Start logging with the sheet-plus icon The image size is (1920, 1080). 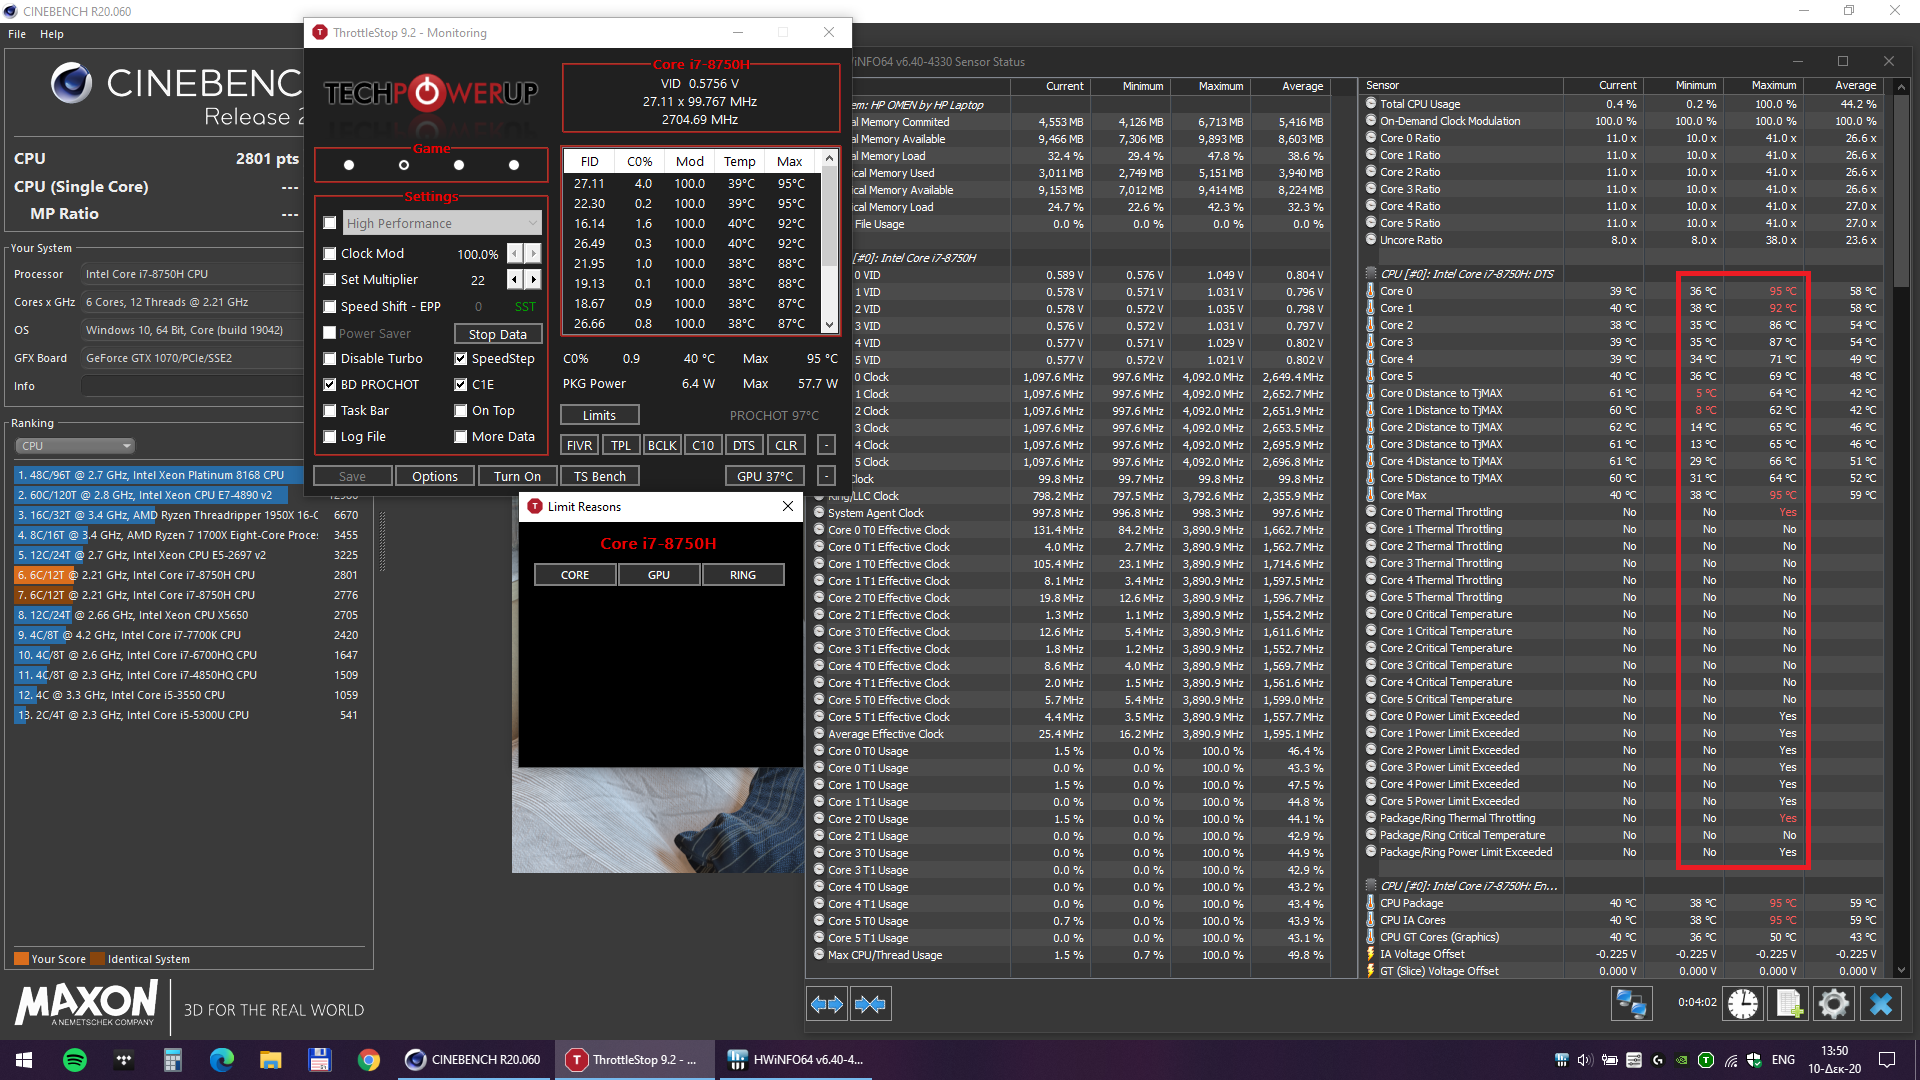coord(1788,1003)
